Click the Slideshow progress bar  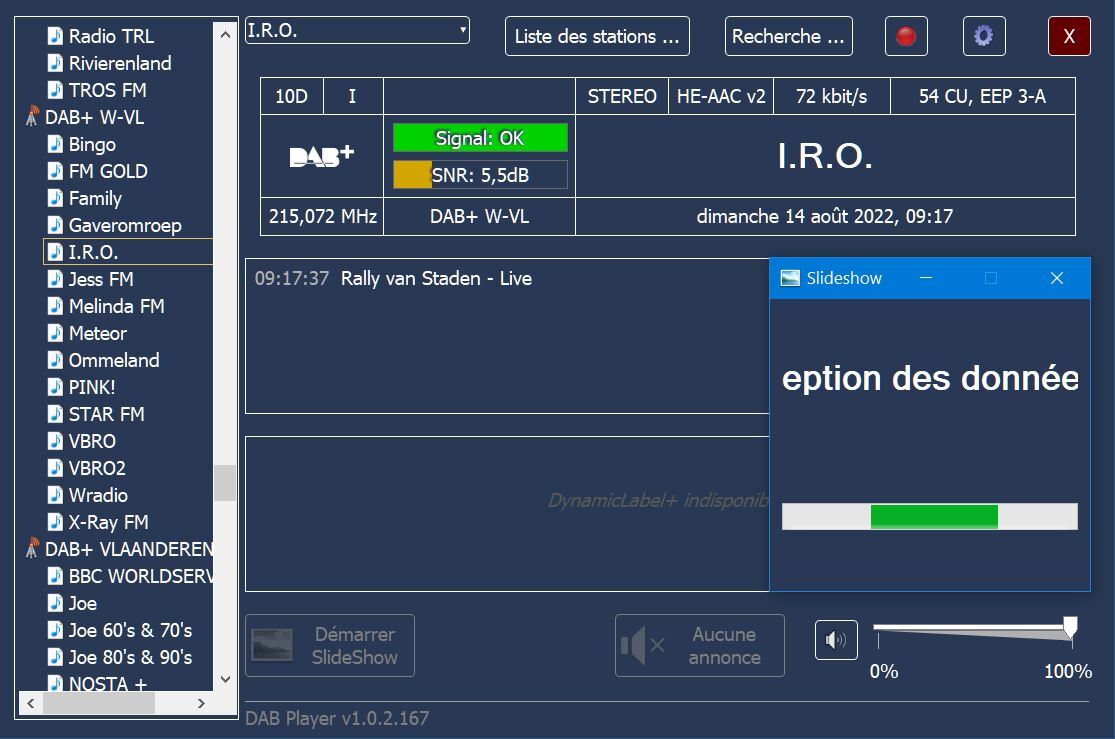pos(929,516)
